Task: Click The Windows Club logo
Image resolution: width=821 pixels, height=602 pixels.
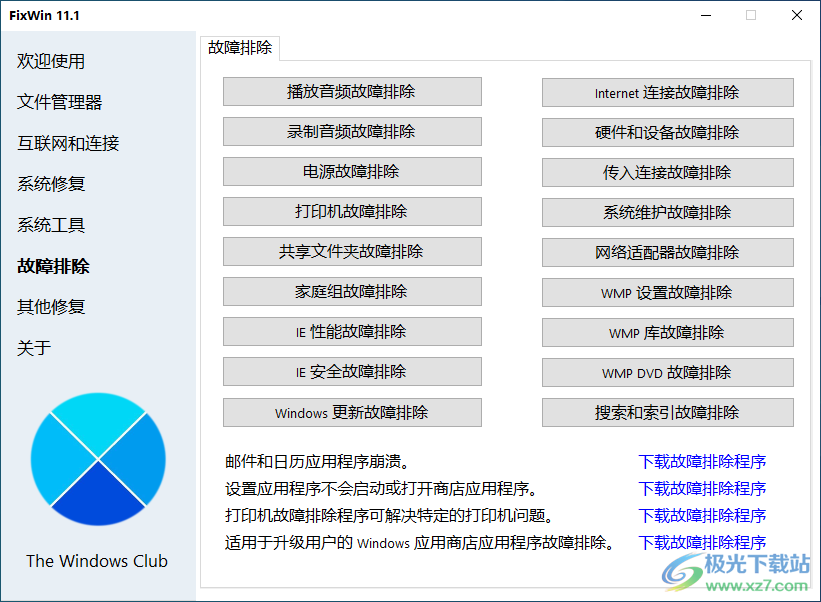Action: (x=97, y=458)
